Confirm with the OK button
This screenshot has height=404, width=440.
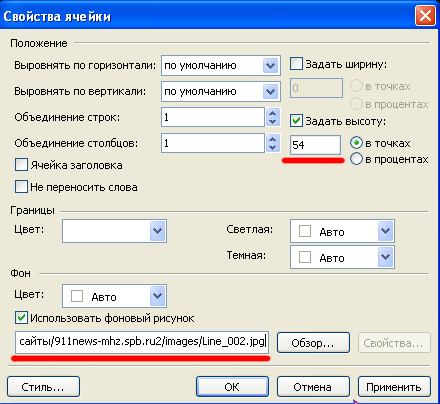[232, 387]
